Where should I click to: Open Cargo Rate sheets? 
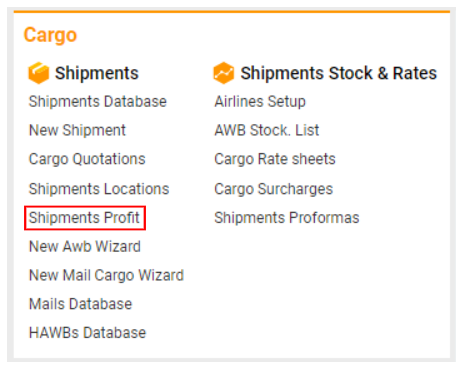pos(275,159)
